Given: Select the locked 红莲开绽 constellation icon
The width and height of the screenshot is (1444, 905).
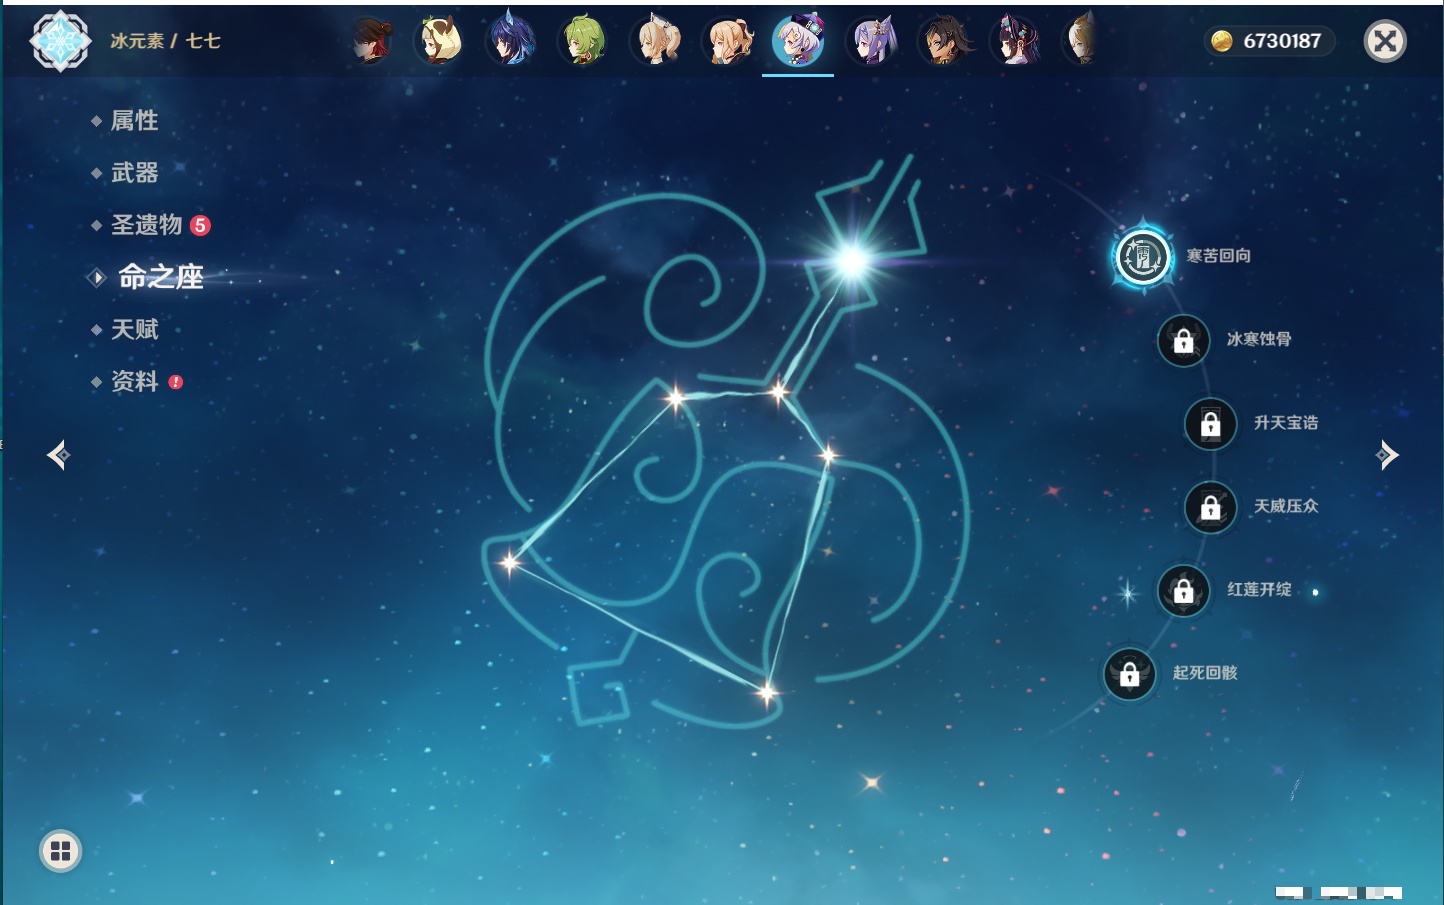Looking at the screenshot, I should tap(1183, 591).
